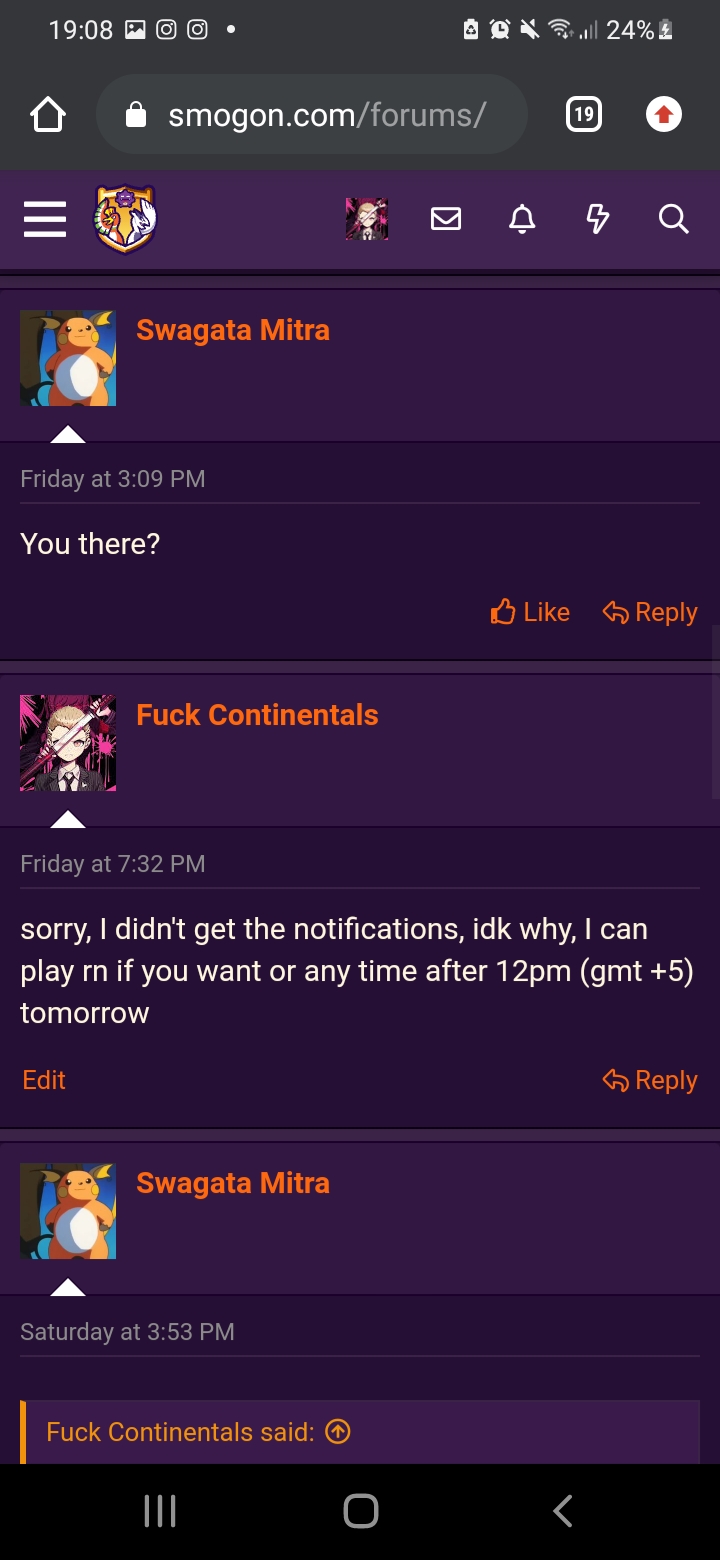Go to Smogon home via logo

click(x=125, y=219)
